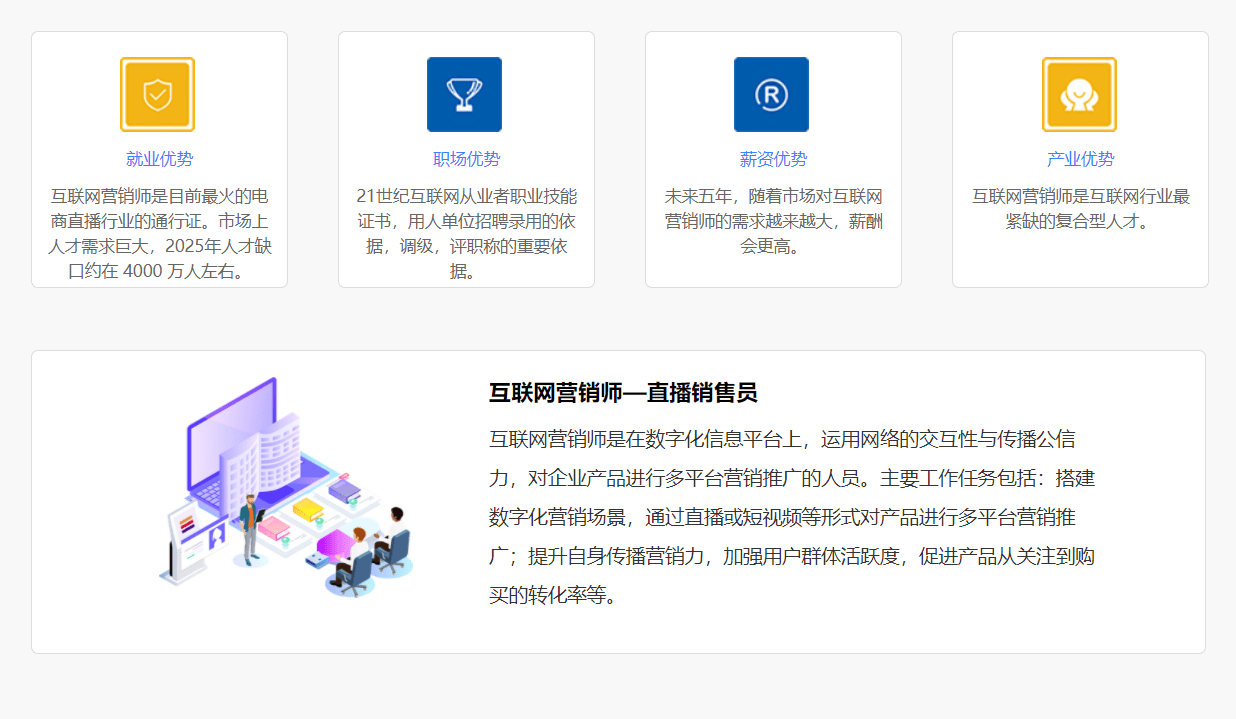Click the standing person in the illustration
The image size is (1236, 719).
click(x=249, y=526)
